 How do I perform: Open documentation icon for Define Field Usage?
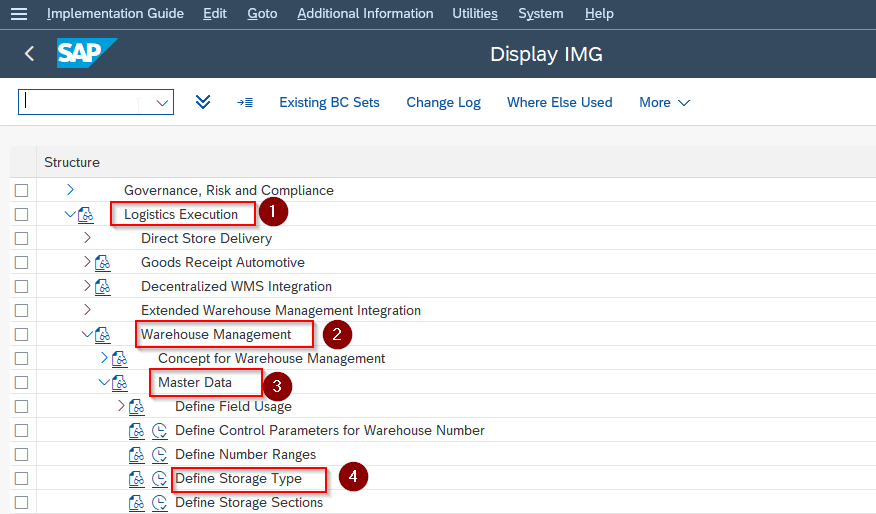tap(137, 407)
